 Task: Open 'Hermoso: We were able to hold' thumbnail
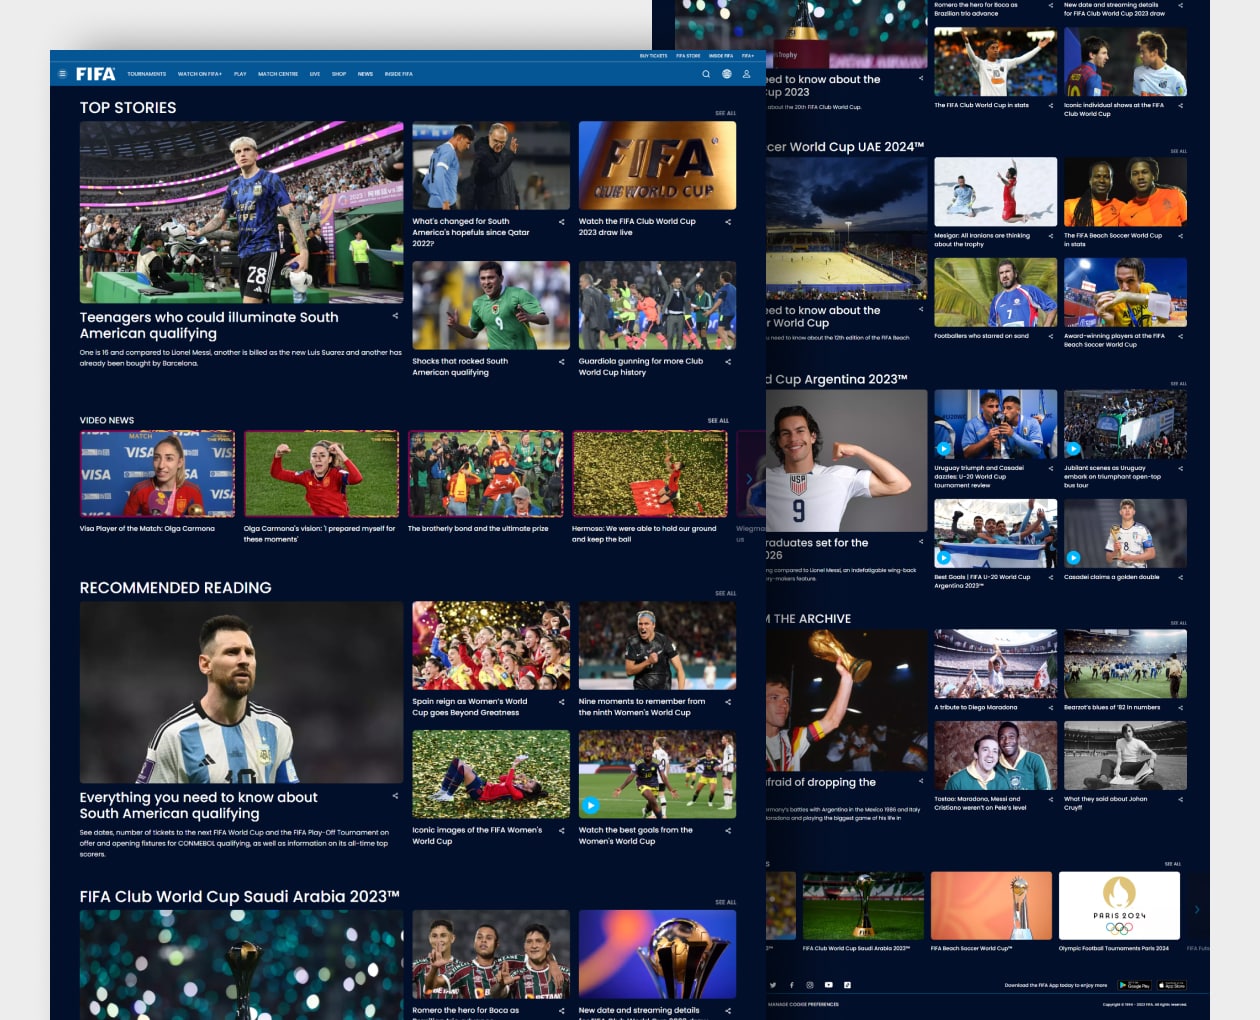pyautogui.click(x=650, y=474)
